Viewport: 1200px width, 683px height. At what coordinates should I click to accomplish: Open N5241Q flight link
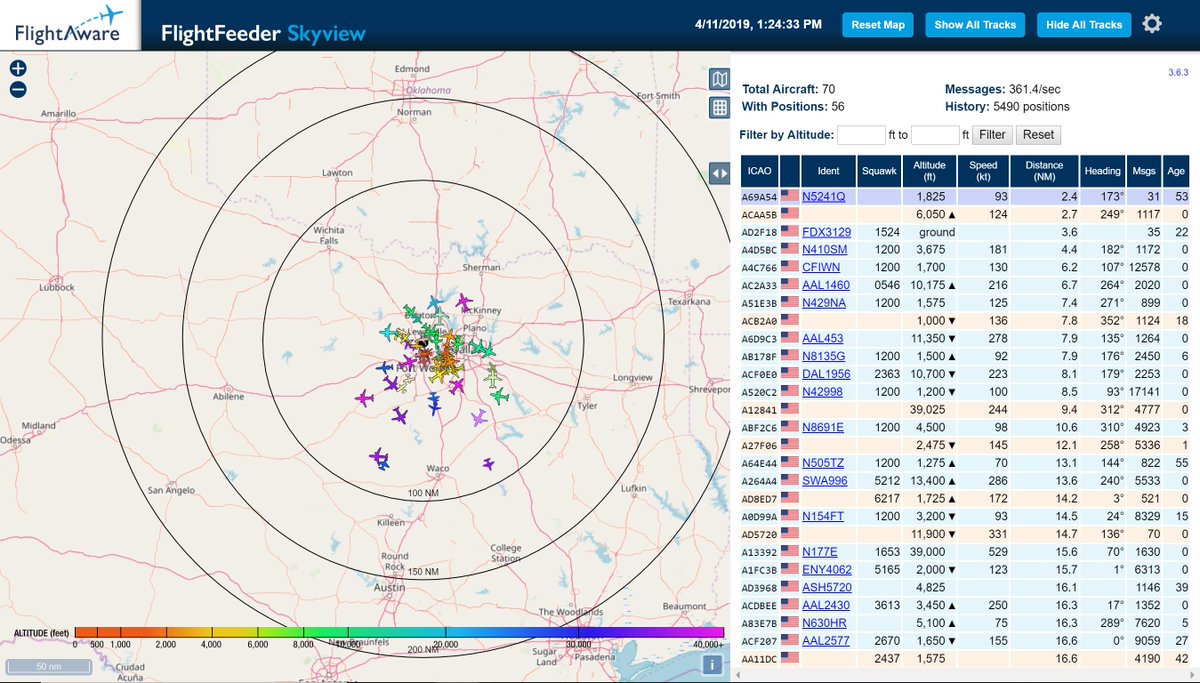point(823,197)
